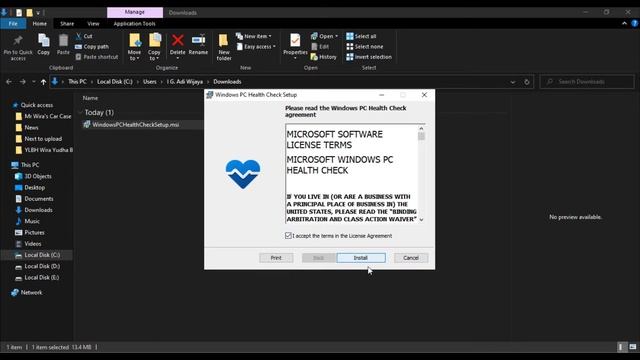Go back in Explorer navigation

(x=9, y=82)
